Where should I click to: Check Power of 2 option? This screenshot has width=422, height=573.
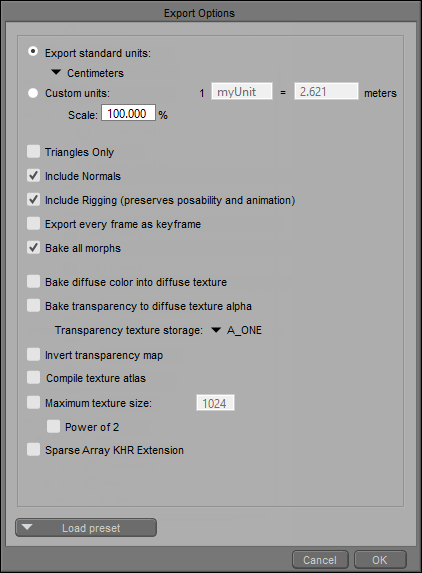pos(53,426)
